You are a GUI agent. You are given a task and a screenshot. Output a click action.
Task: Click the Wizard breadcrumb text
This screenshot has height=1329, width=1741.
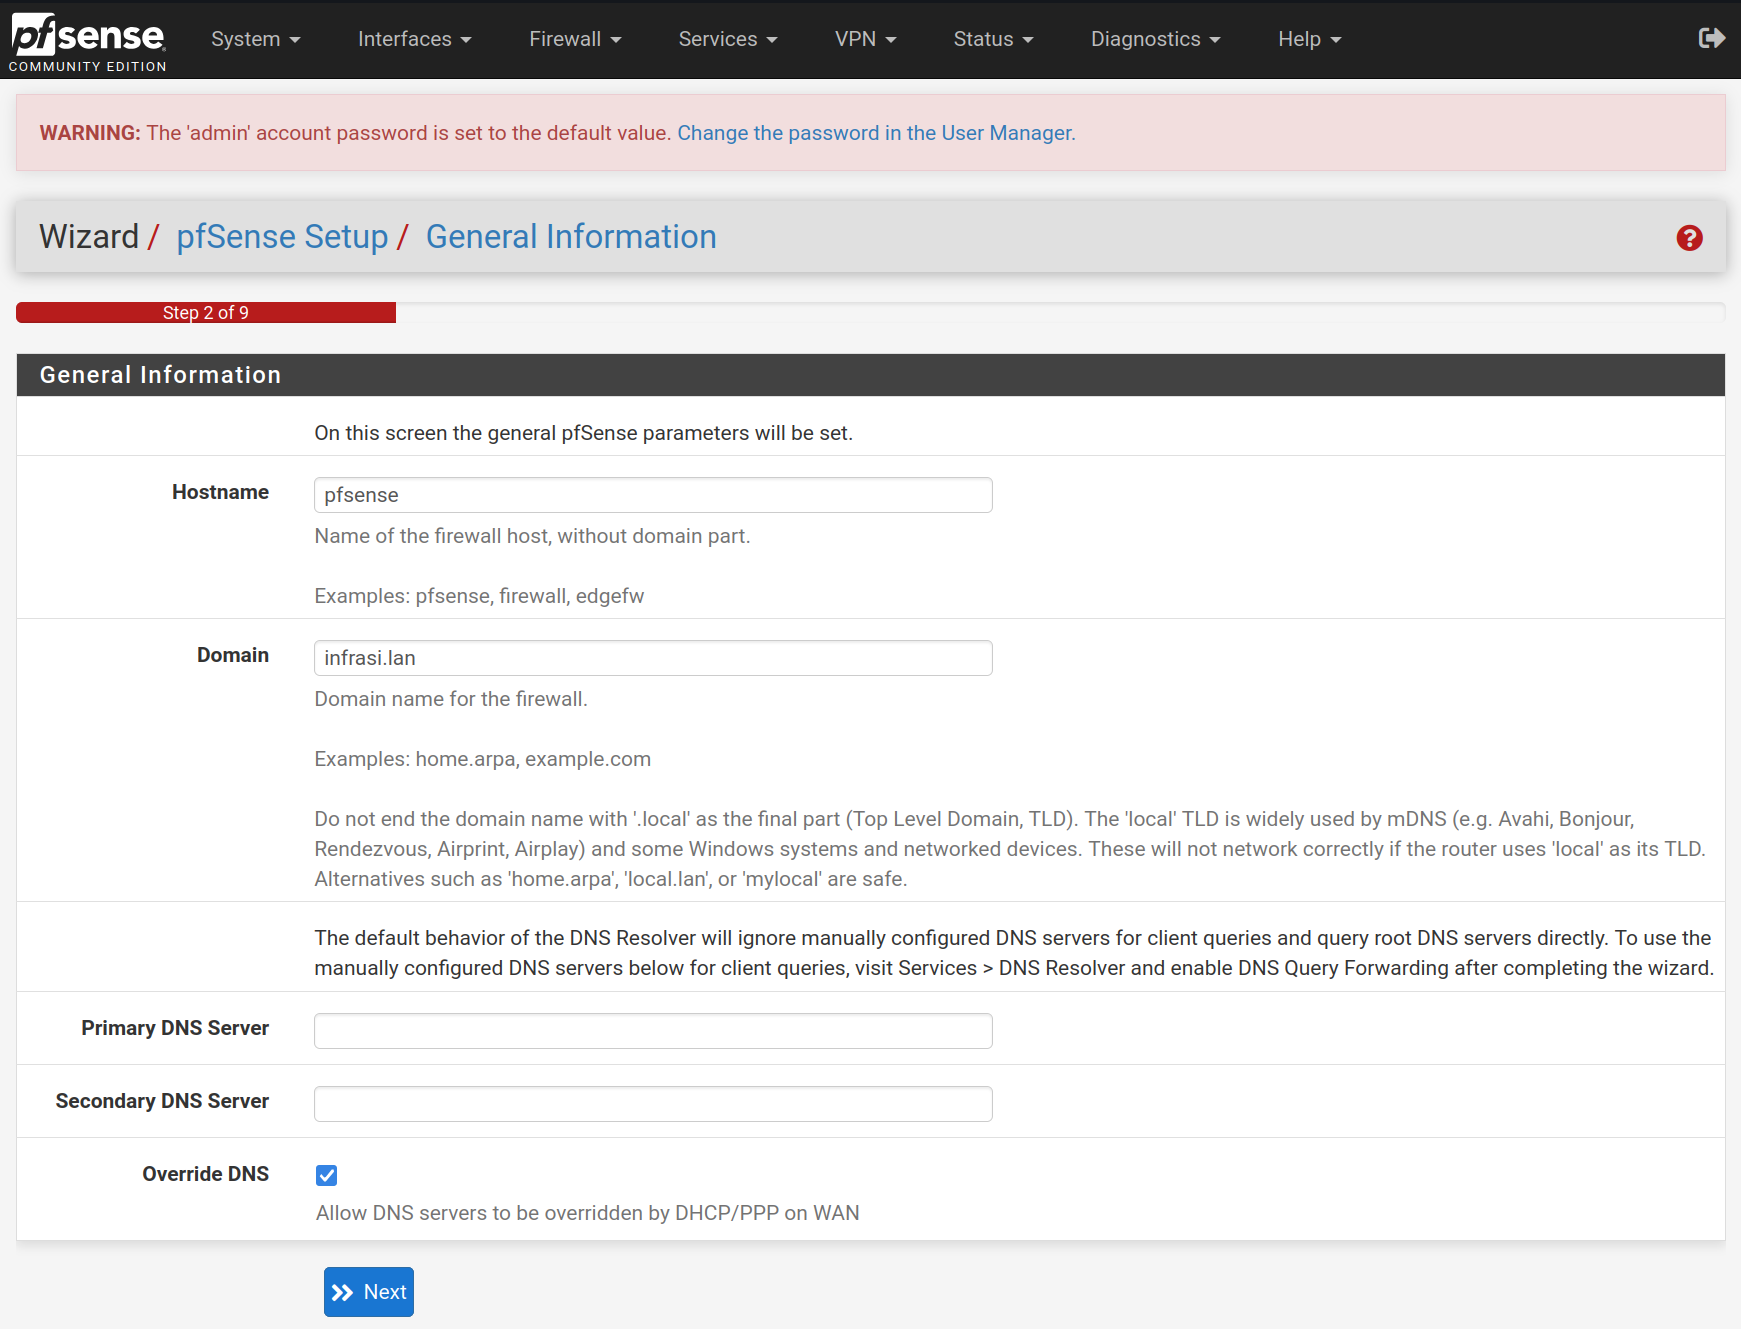point(89,237)
